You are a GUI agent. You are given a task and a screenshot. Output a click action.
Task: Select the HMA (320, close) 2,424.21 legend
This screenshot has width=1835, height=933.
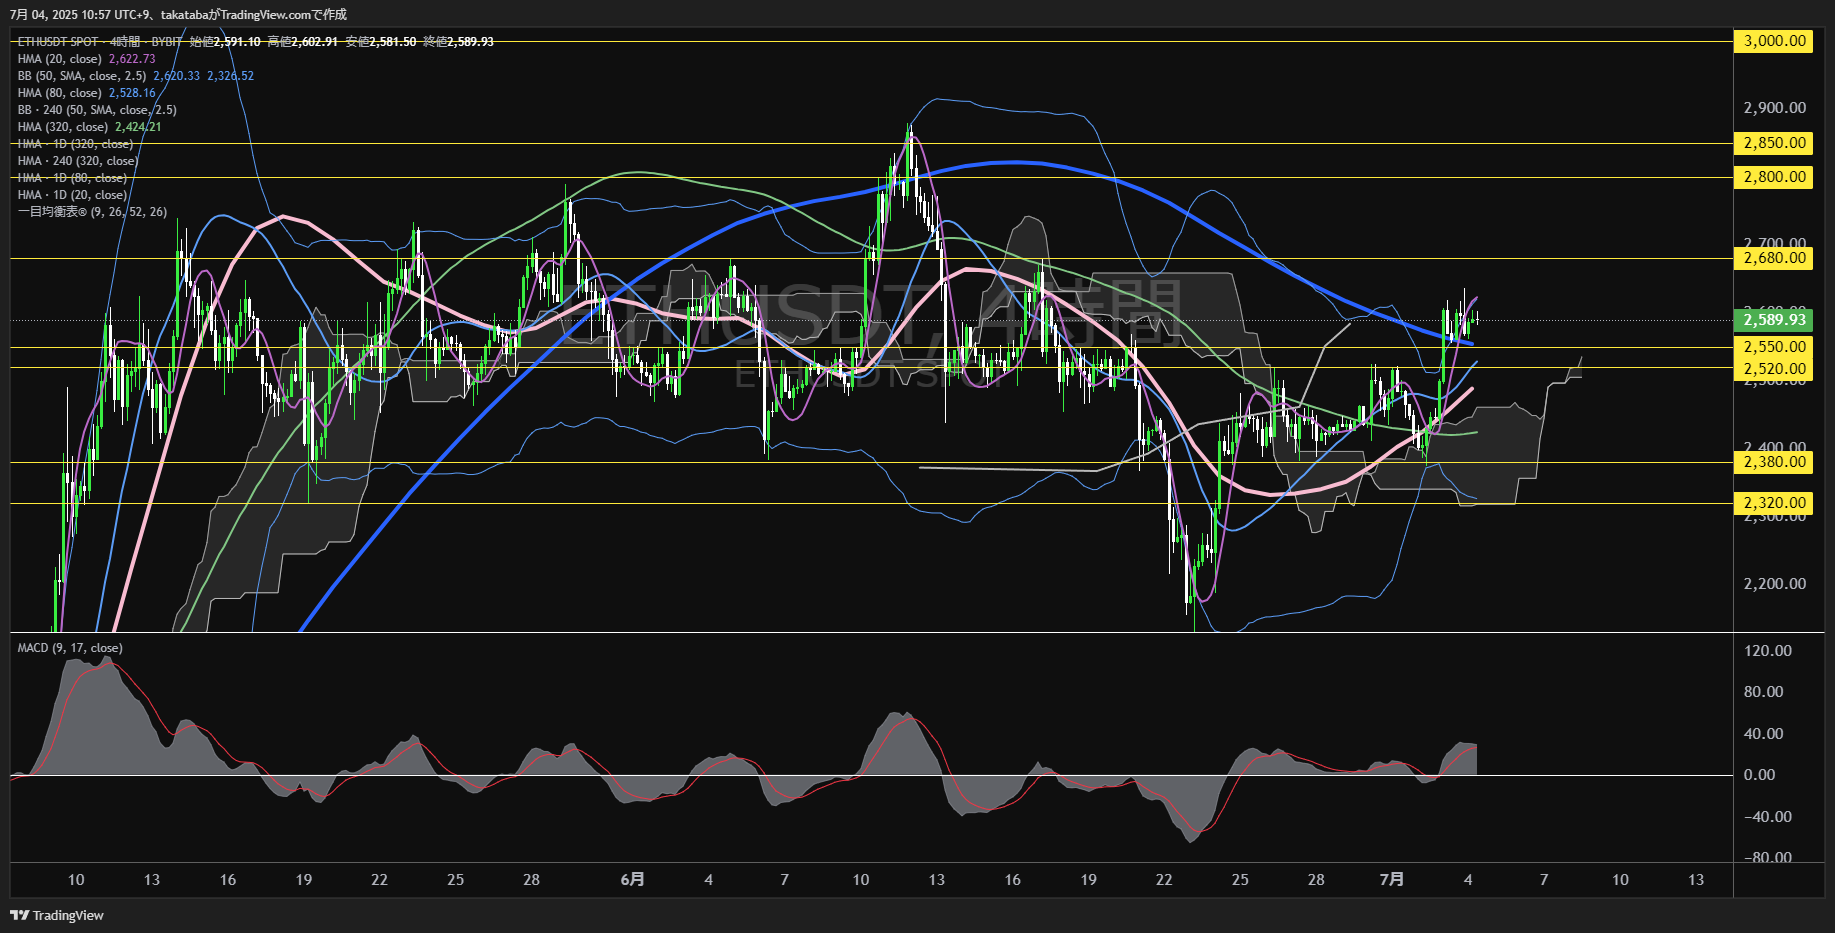tap(89, 127)
